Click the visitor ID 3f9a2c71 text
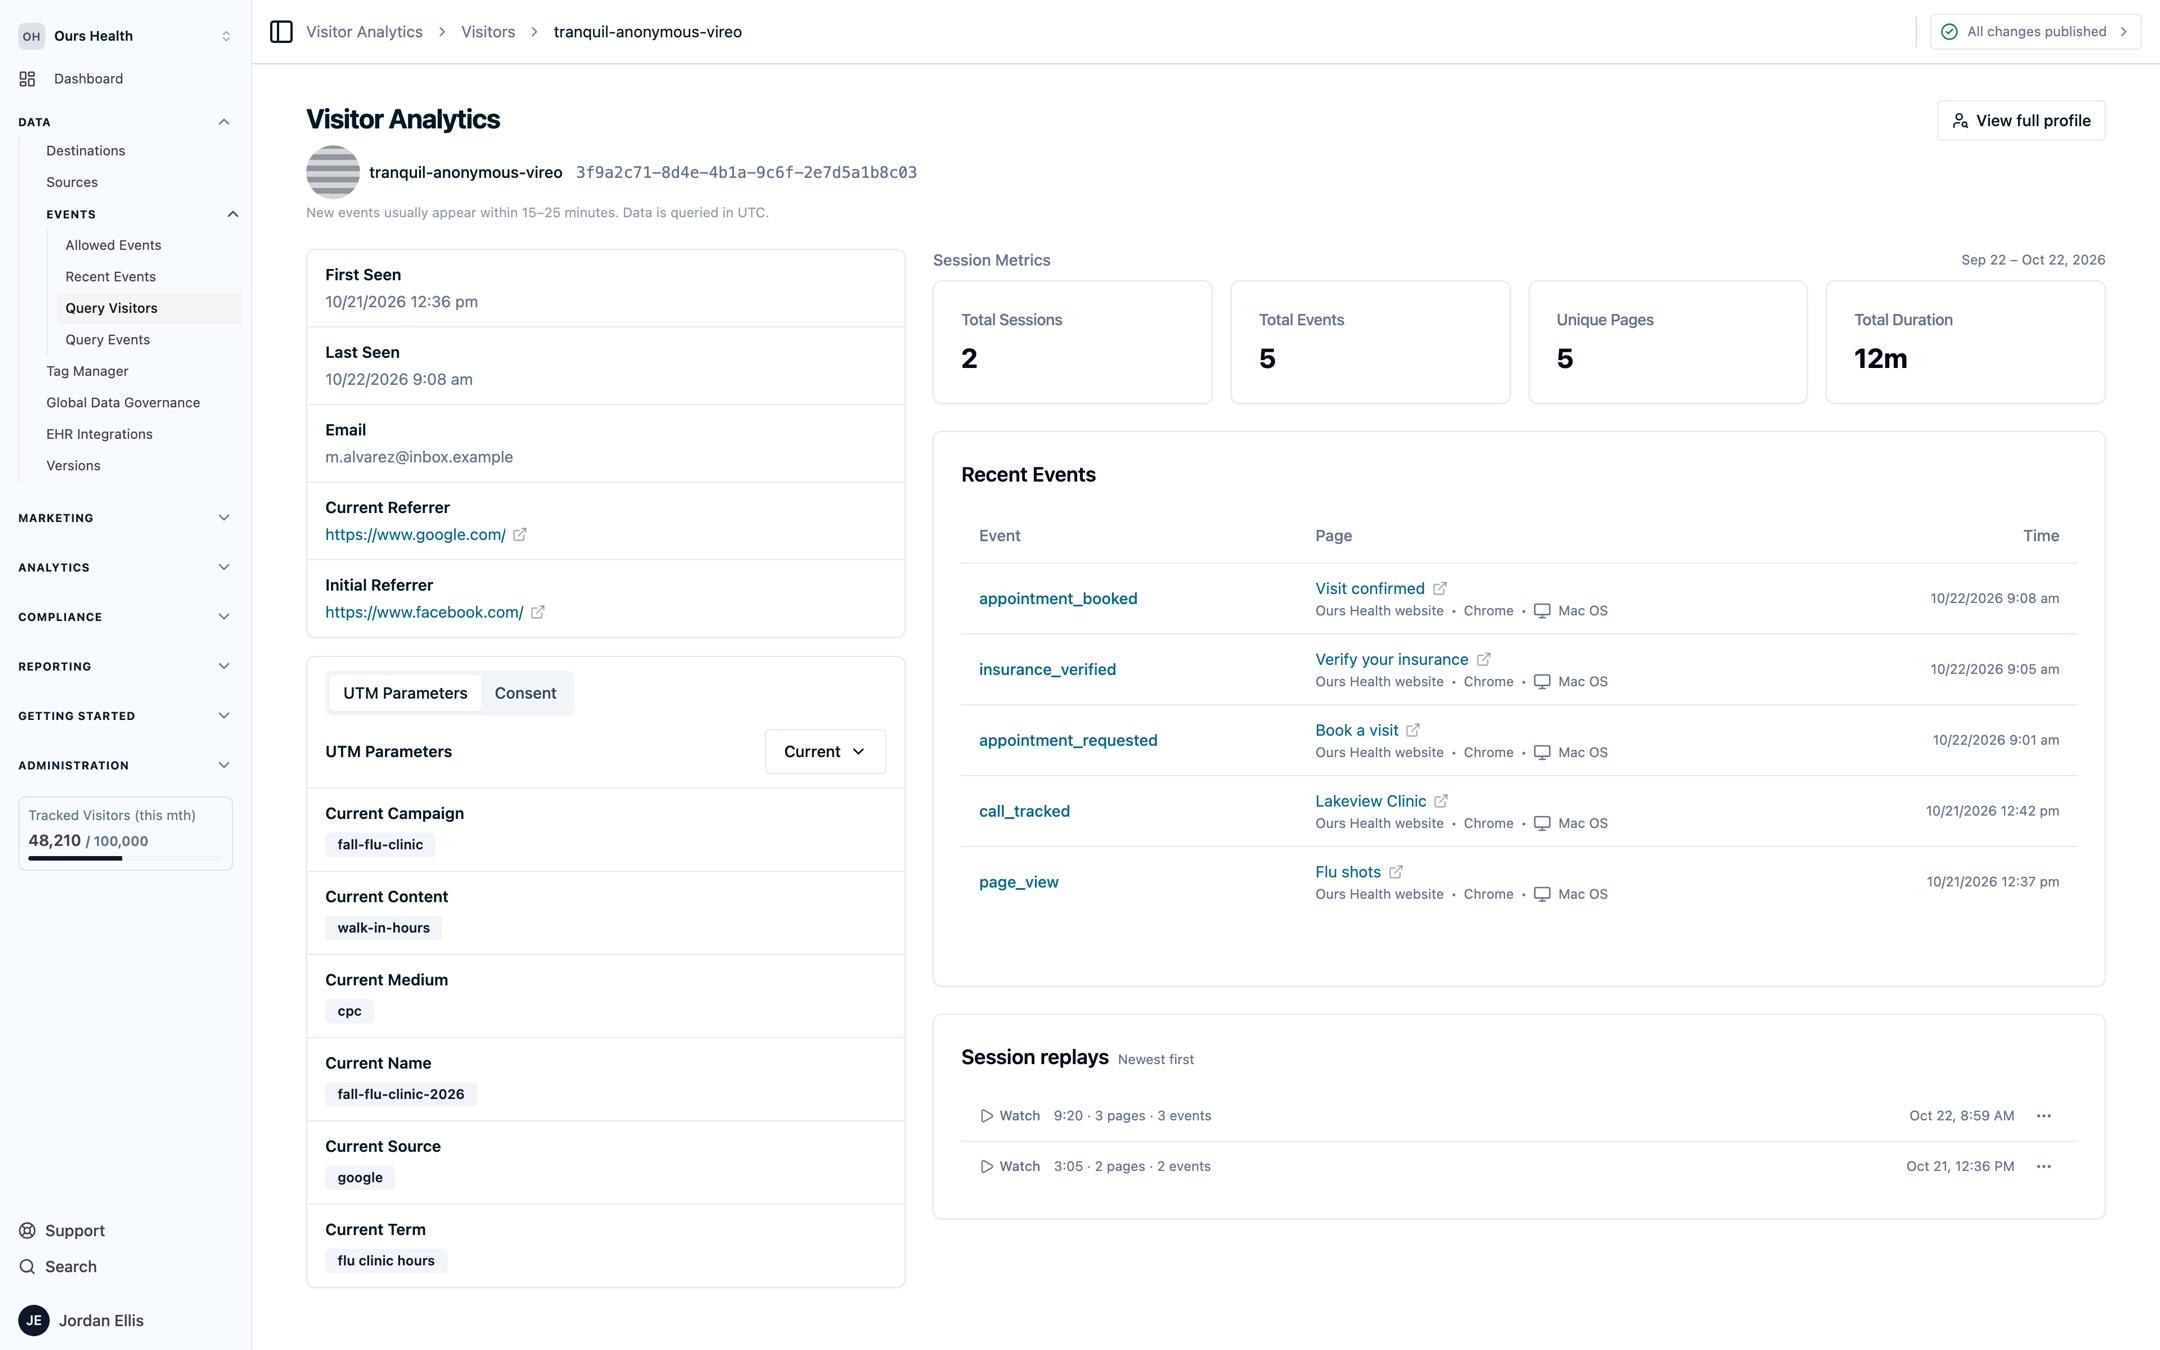This screenshot has width=2160, height=1350. tap(746, 173)
